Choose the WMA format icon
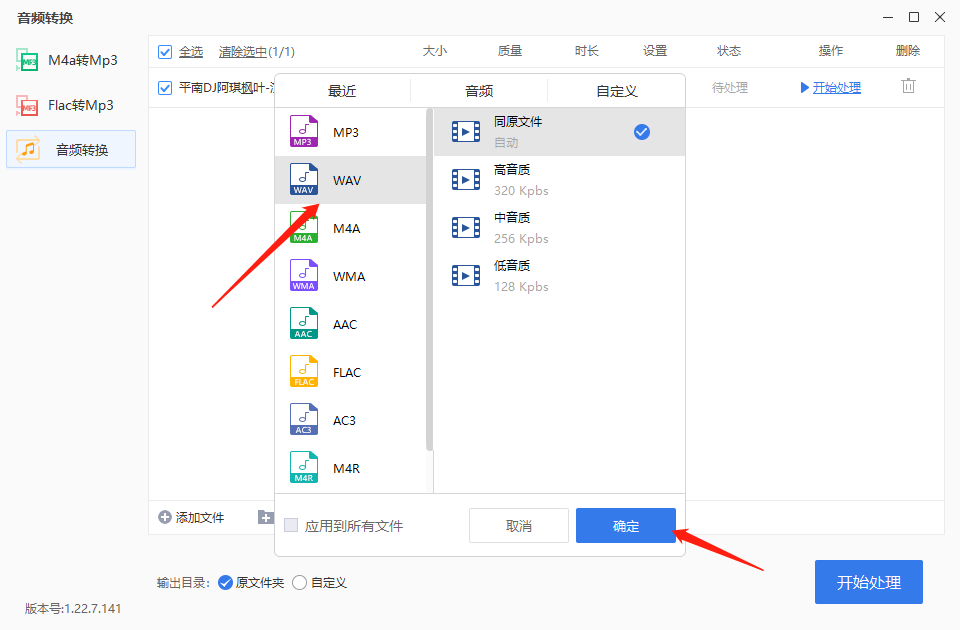Image resolution: width=960 pixels, height=630 pixels. coord(304,276)
